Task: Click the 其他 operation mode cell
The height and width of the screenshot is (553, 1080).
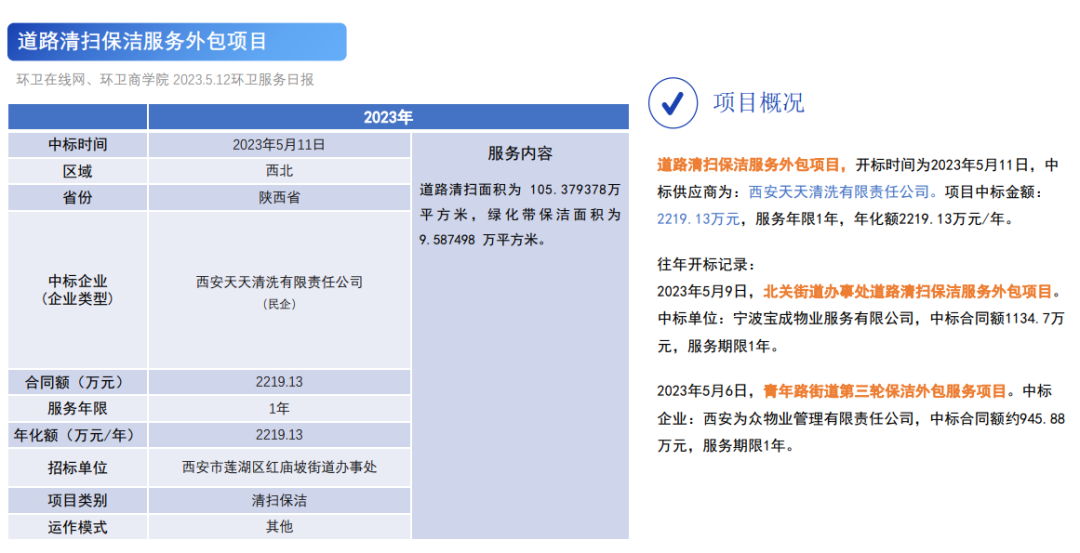Action: (x=279, y=527)
